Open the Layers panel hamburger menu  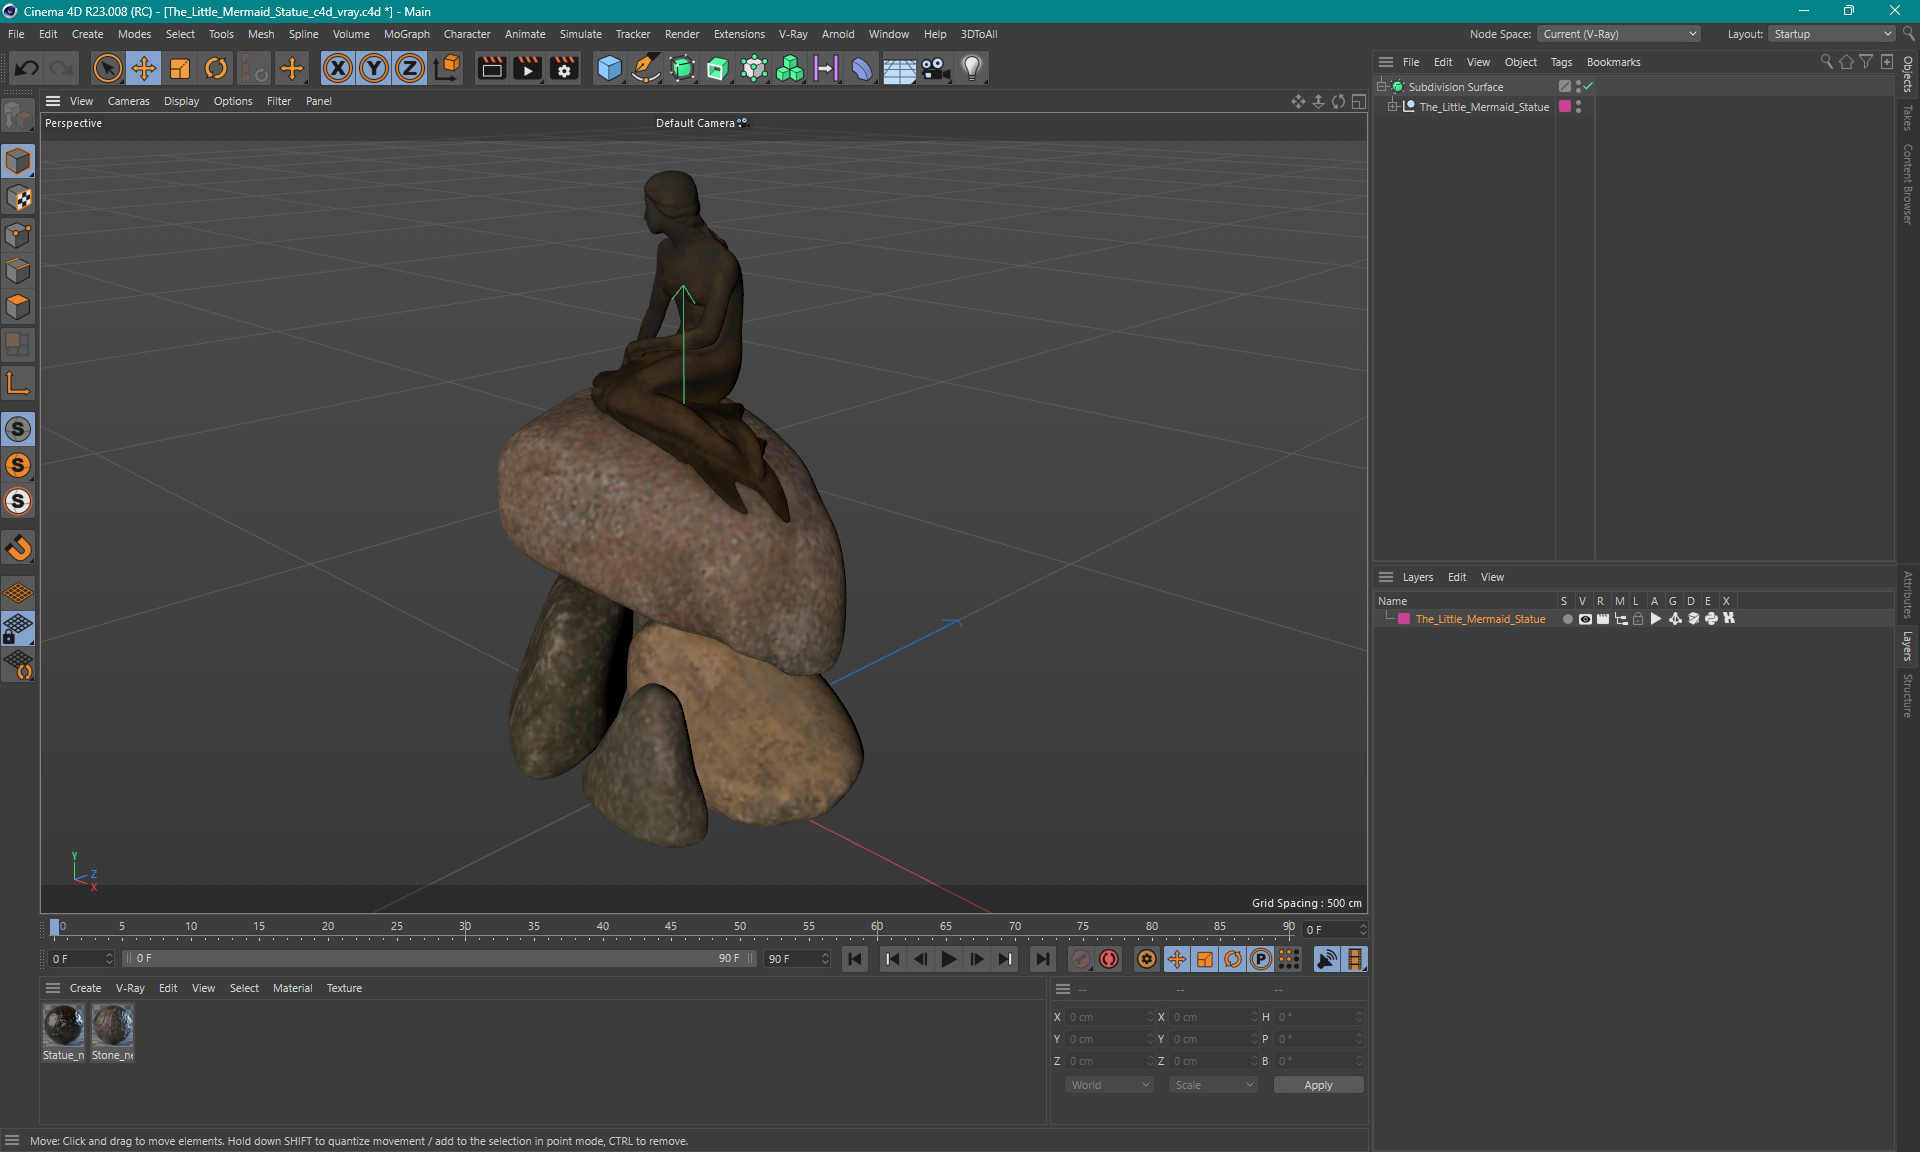coord(1386,577)
